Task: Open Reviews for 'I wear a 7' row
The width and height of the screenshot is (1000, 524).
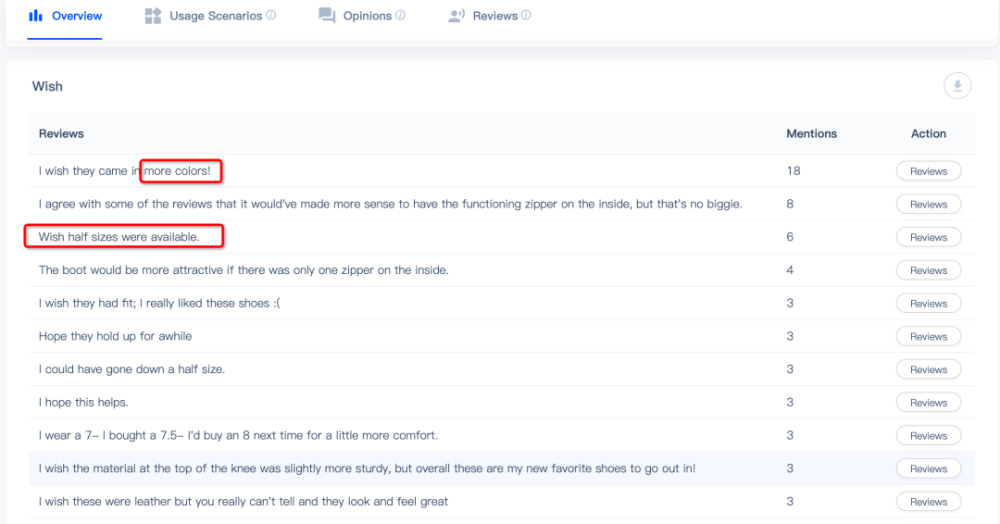Action: coord(928,436)
